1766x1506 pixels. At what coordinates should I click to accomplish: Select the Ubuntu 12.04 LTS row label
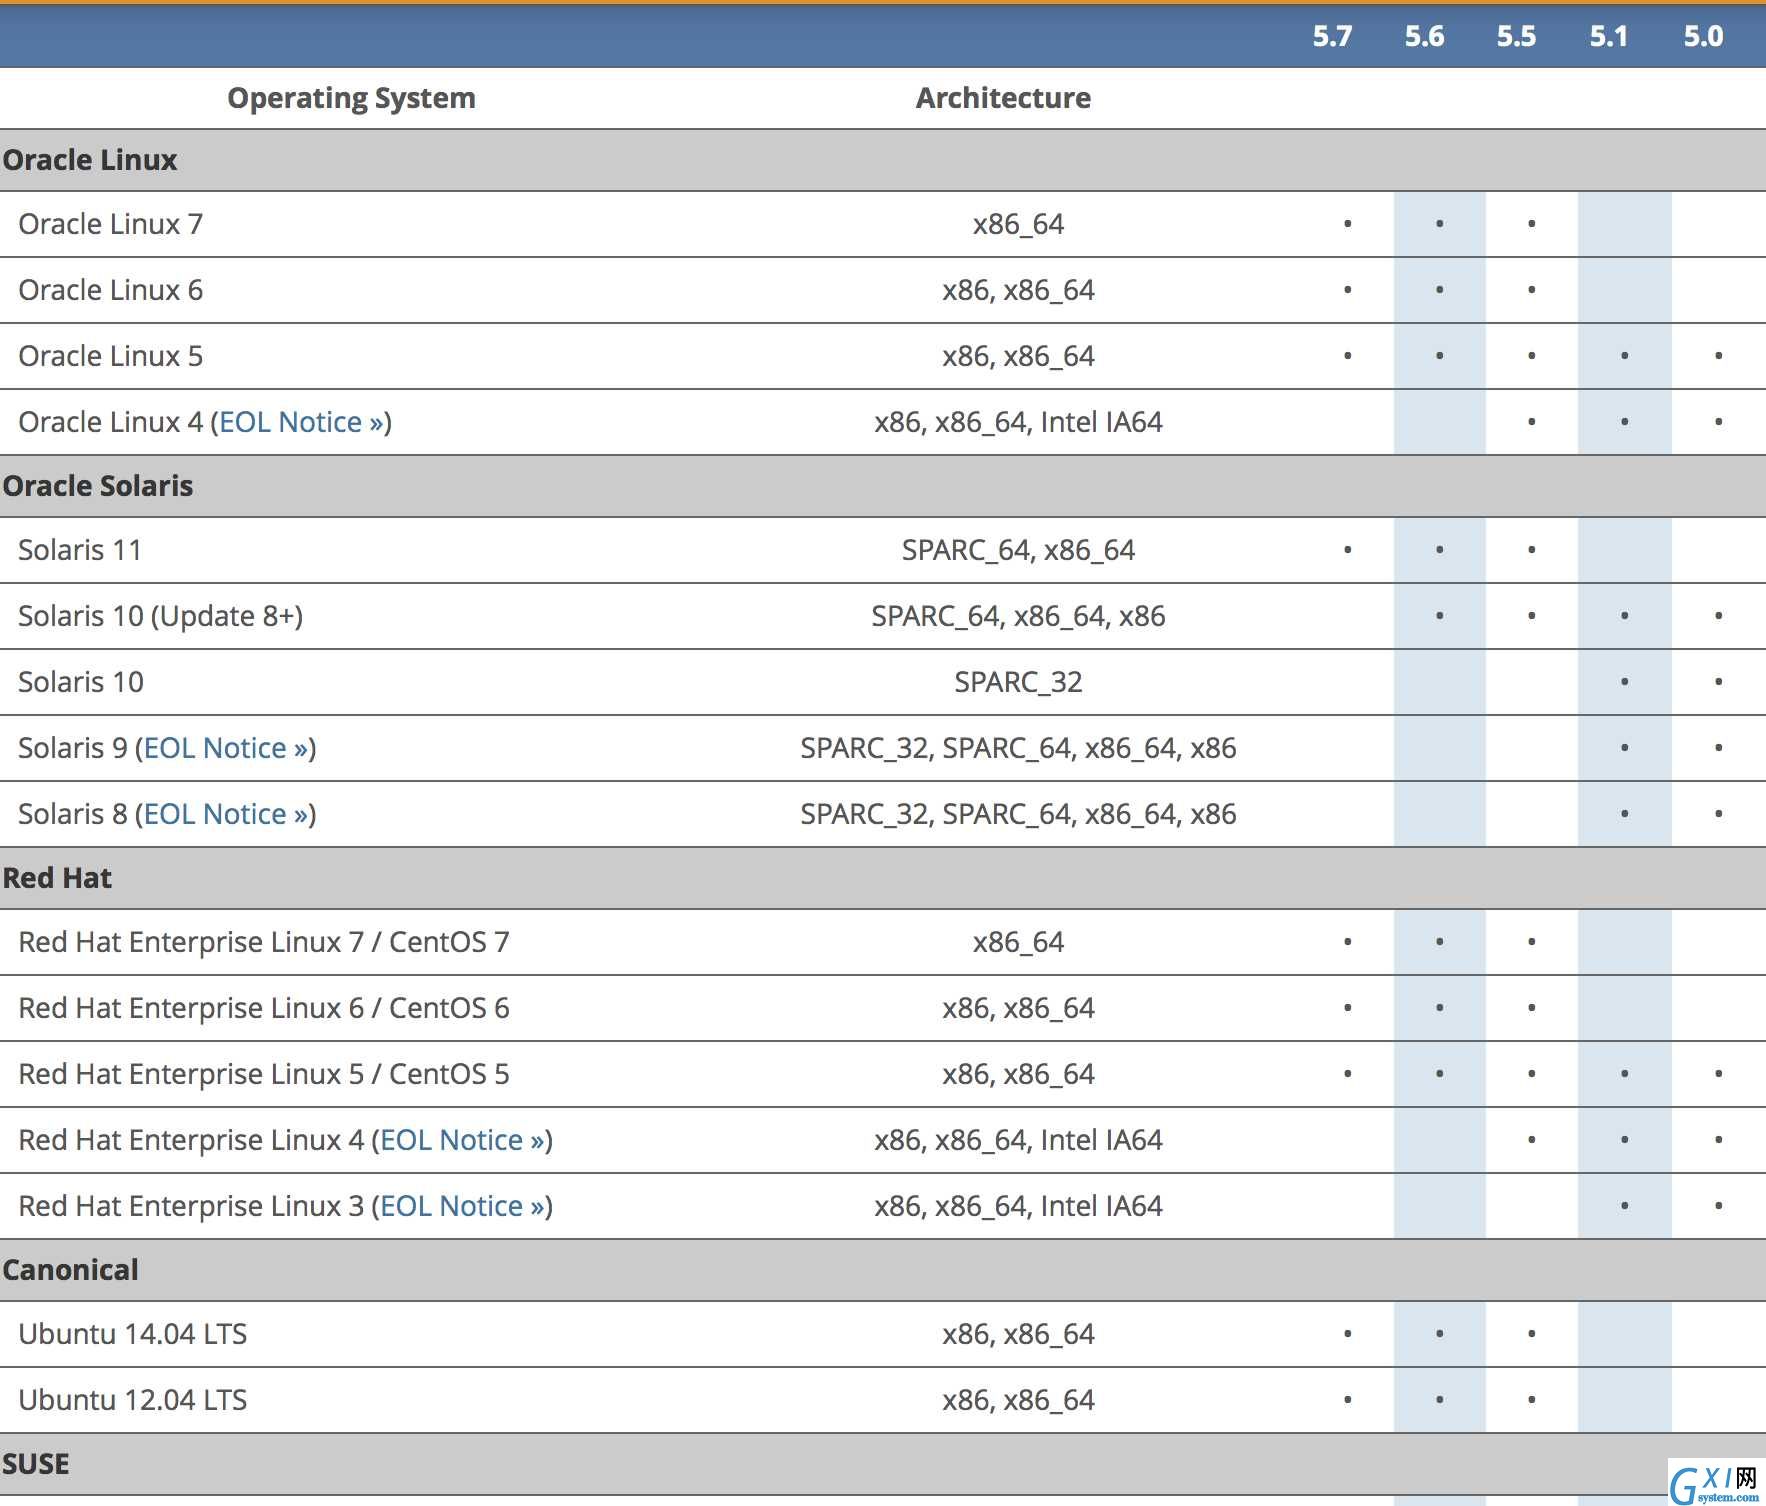133,1400
